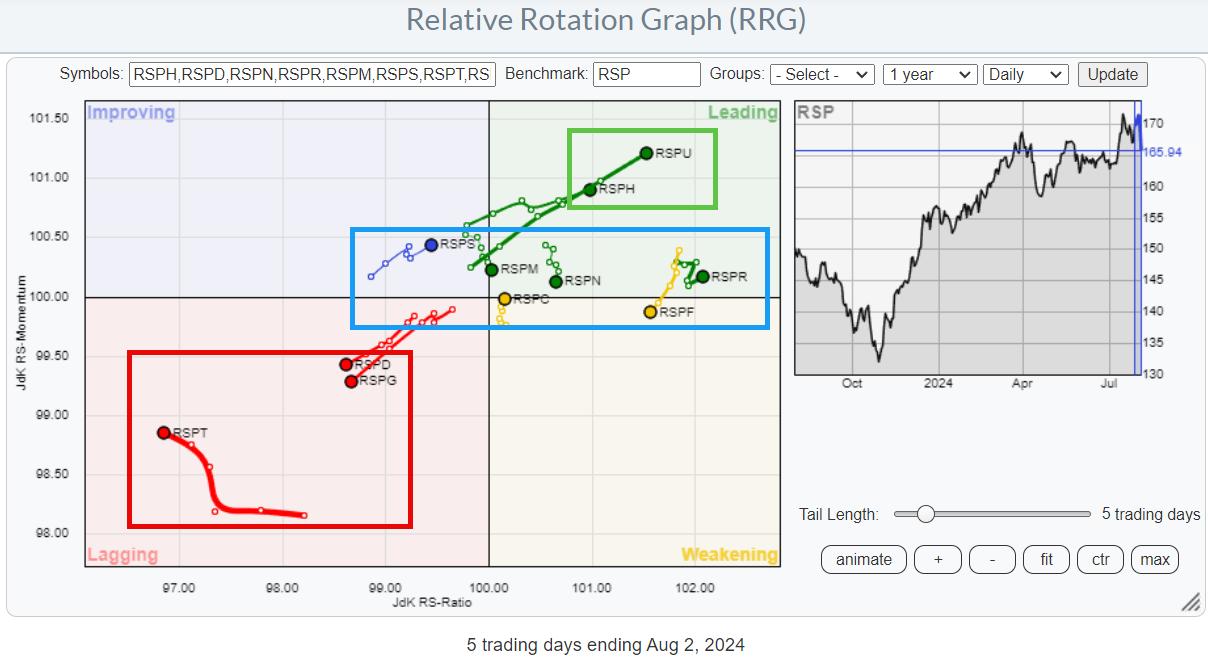Click the RSPF yellow marker
Viewport: 1208px width, 661px height.
tap(650, 312)
